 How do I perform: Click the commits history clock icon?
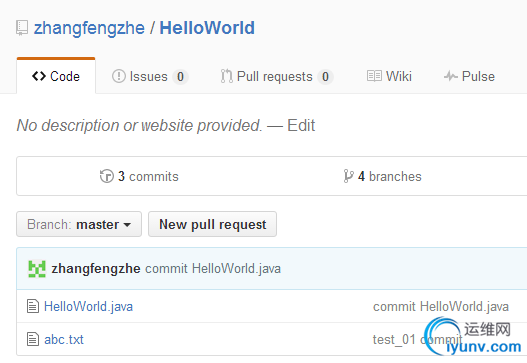pos(107,176)
